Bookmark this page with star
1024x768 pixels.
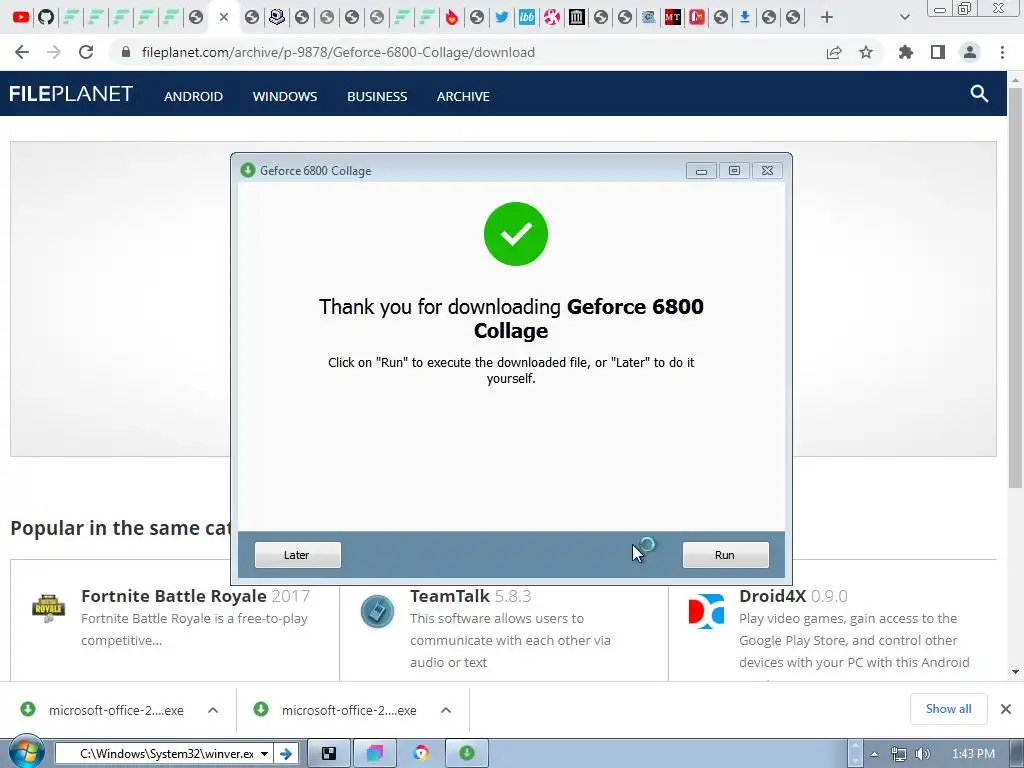[x=866, y=52]
